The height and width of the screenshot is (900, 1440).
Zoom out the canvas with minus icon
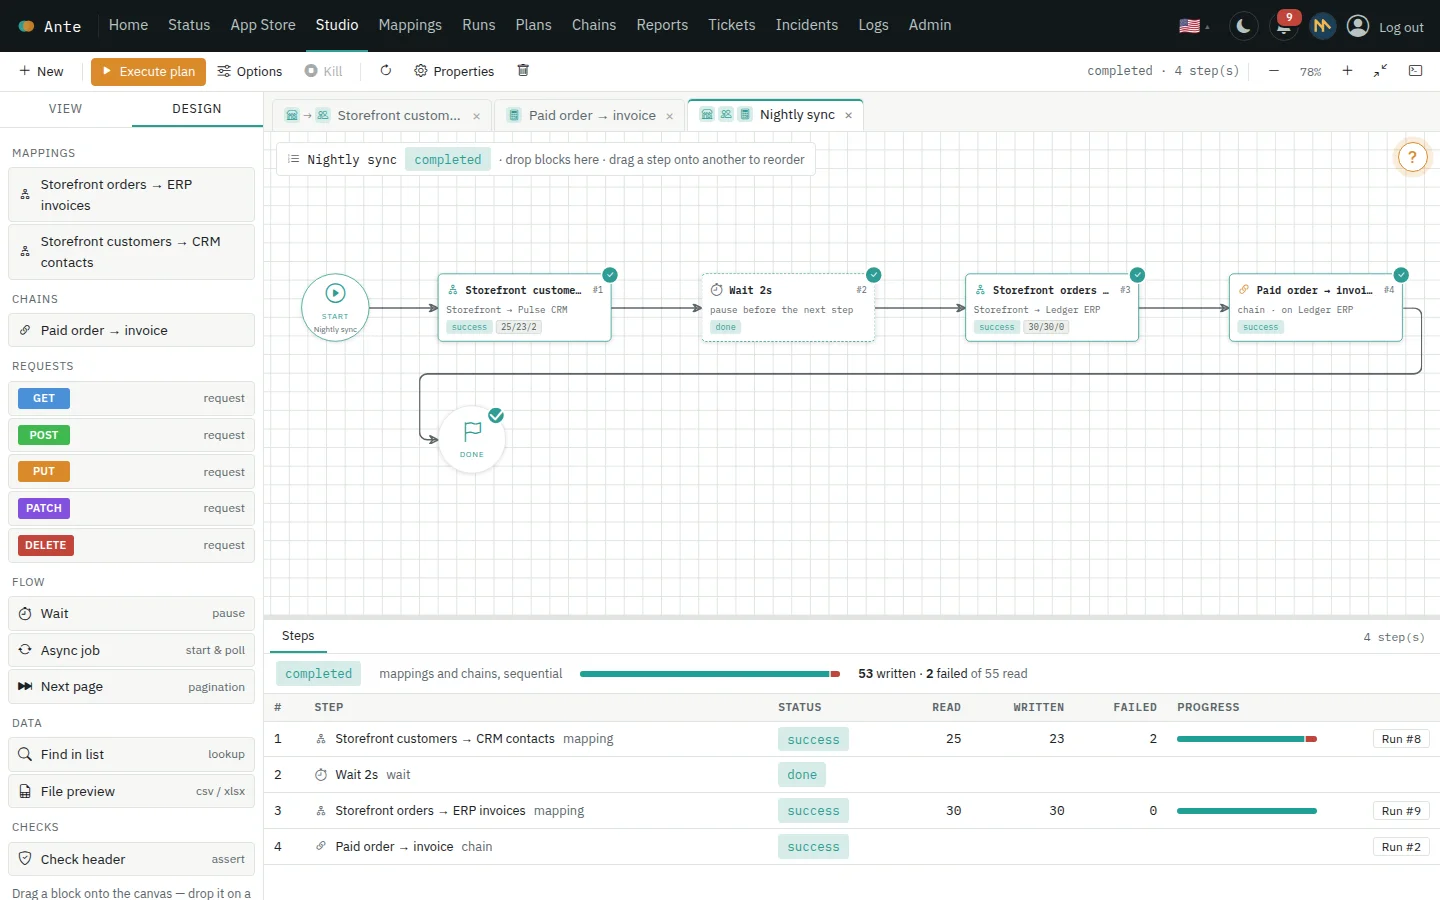[1274, 71]
